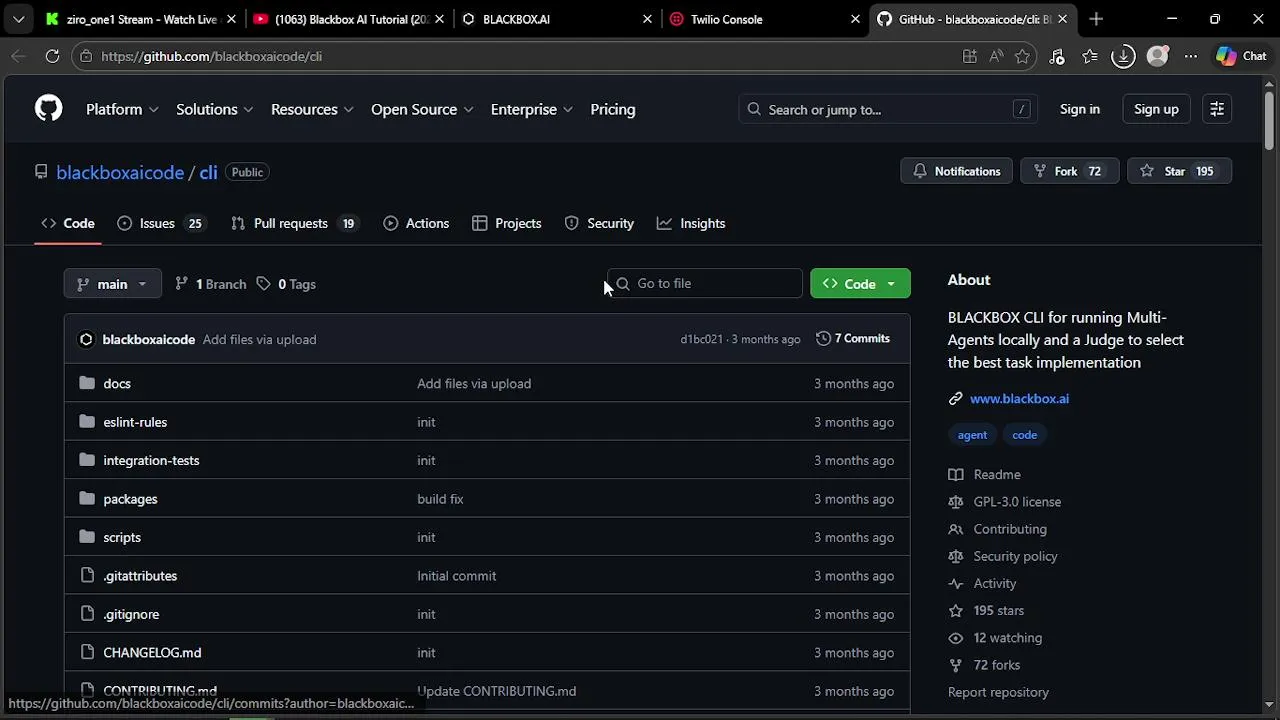Switch to BLACKBOX.AI browser tab
This screenshot has height=720, width=1280.
555,19
